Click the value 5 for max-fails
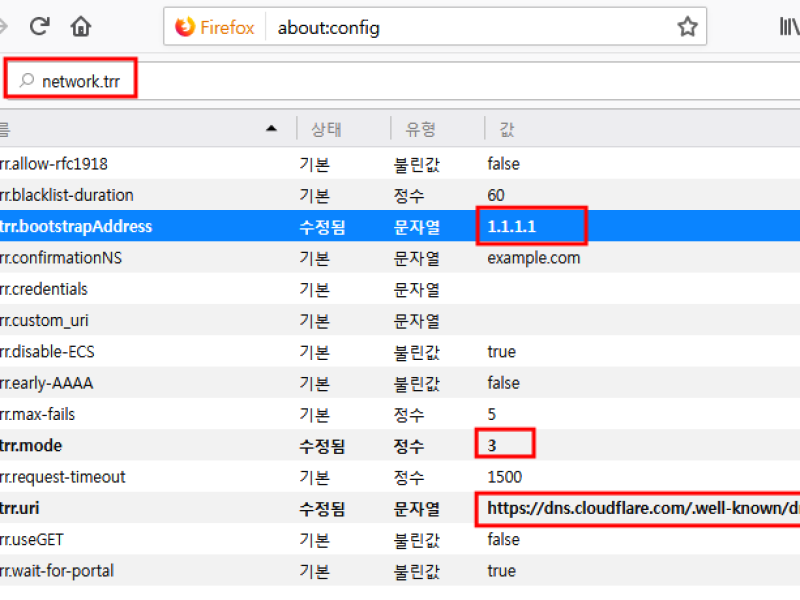800x600 pixels. (492, 414)
